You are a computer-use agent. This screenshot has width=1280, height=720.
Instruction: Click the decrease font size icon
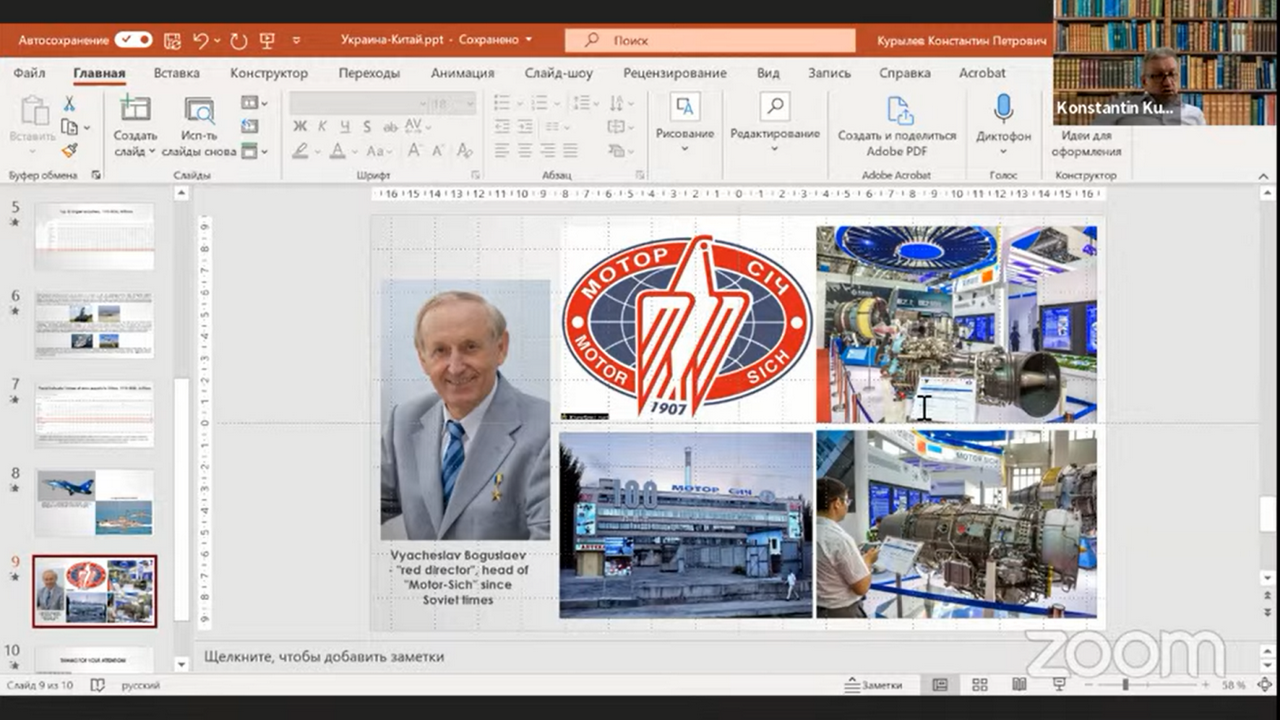click(438, 151)
